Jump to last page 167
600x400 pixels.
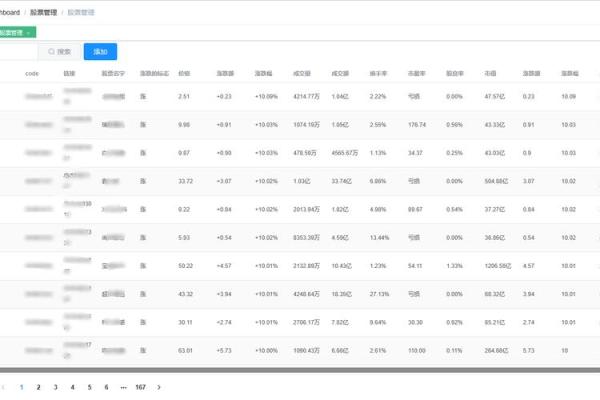(140, 387)
